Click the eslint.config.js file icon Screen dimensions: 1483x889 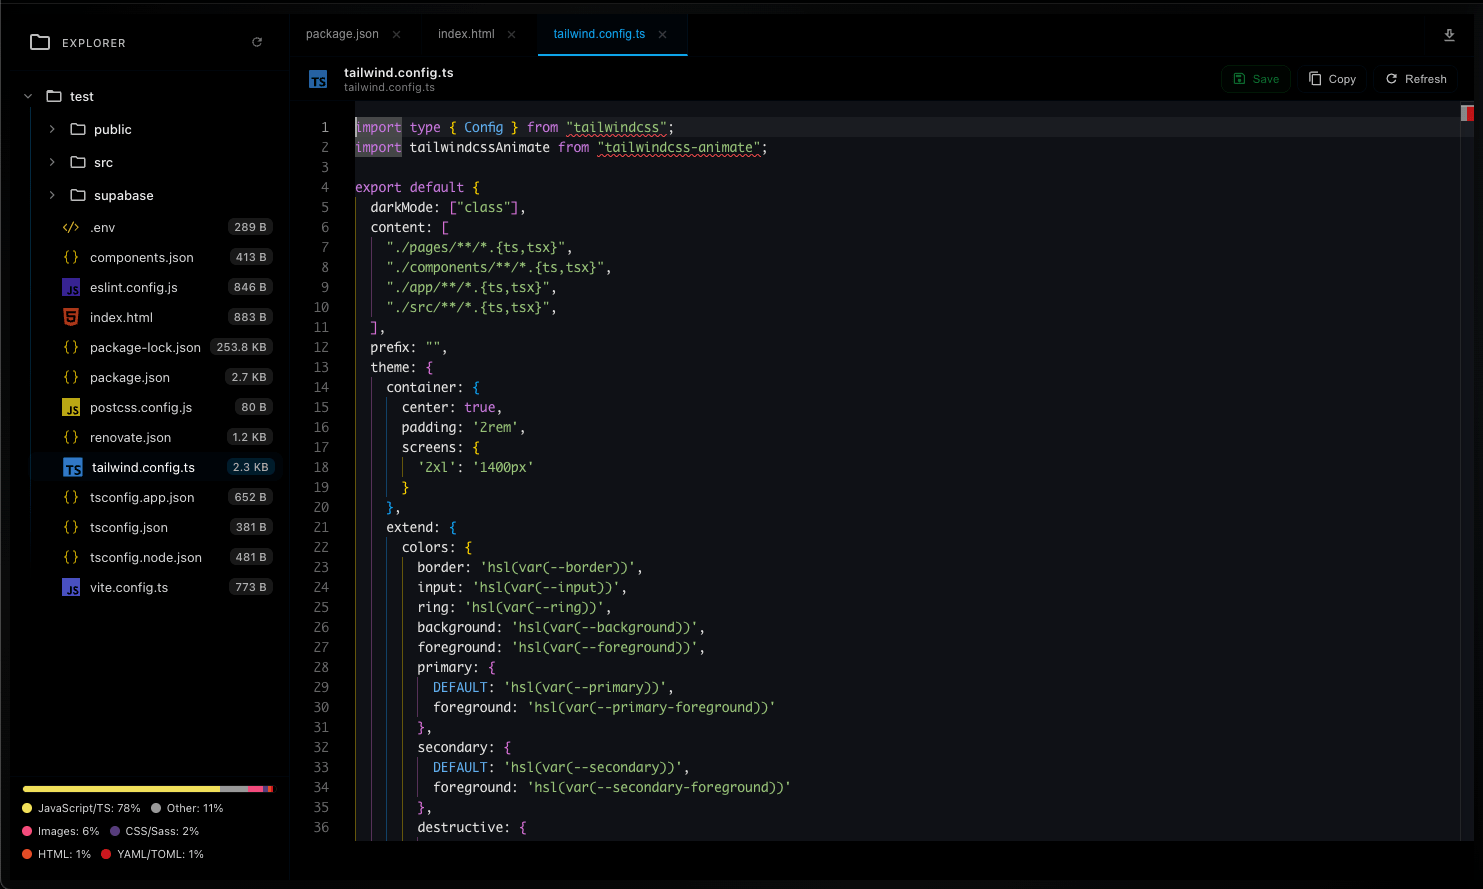[71, 287]
